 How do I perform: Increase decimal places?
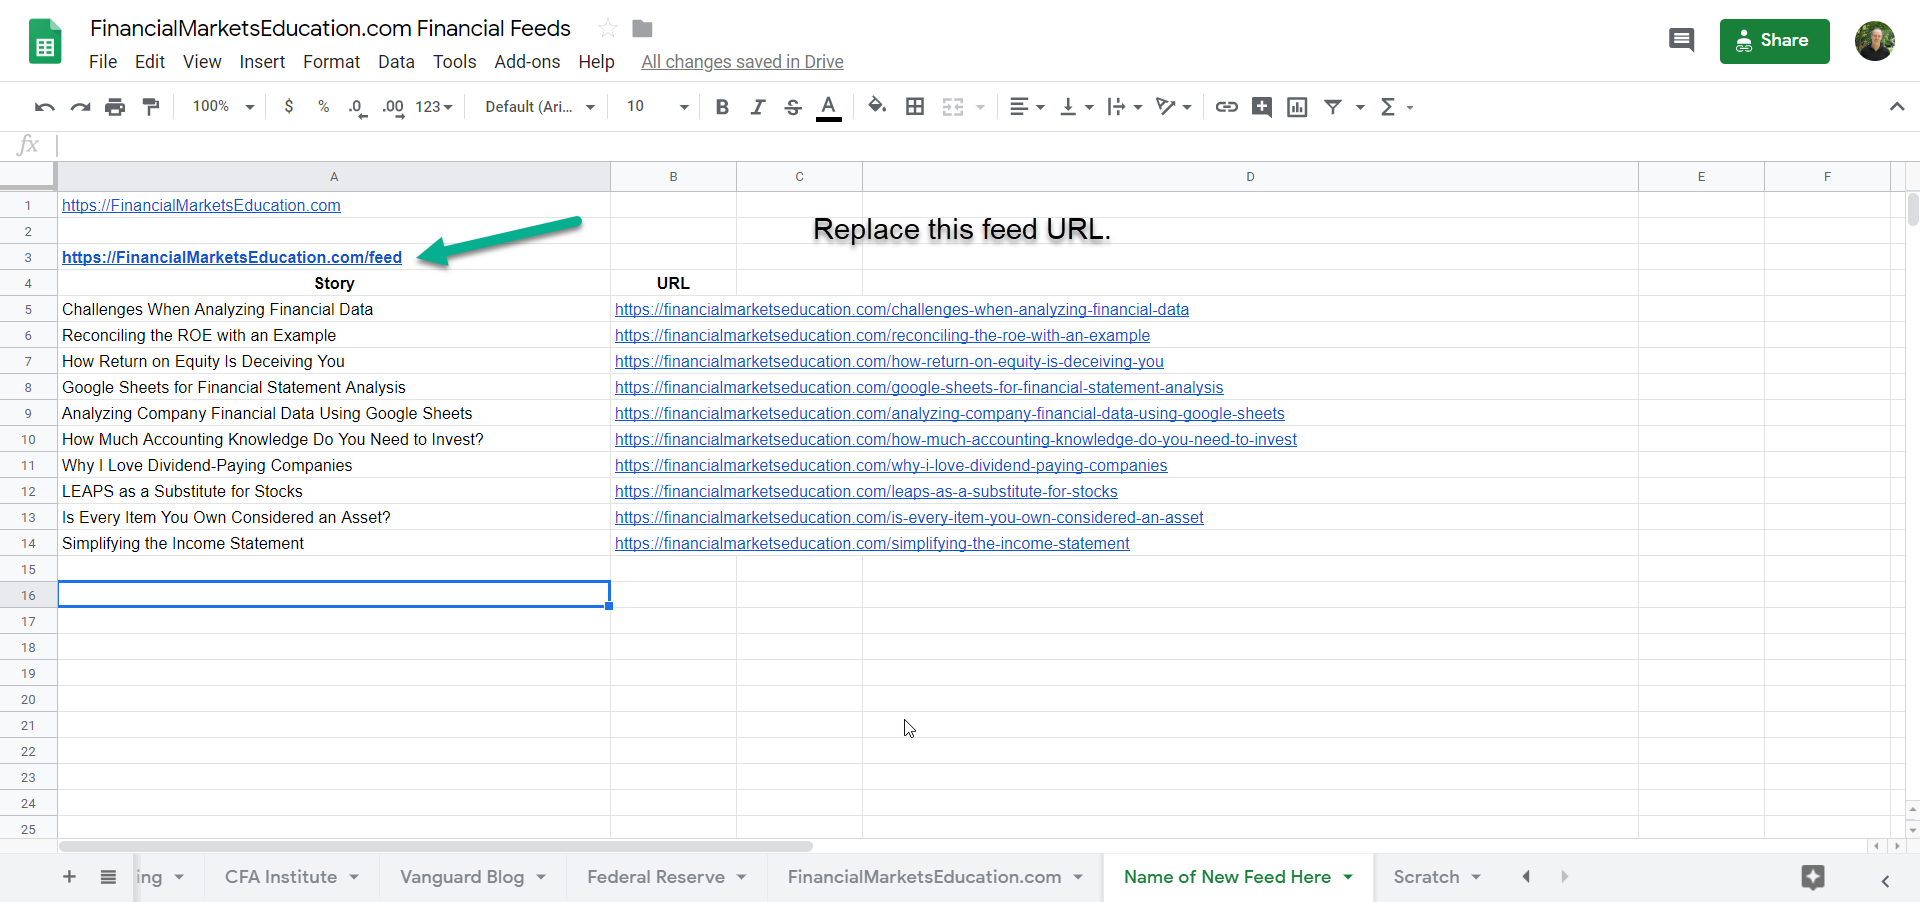click(x=393, y=107)
